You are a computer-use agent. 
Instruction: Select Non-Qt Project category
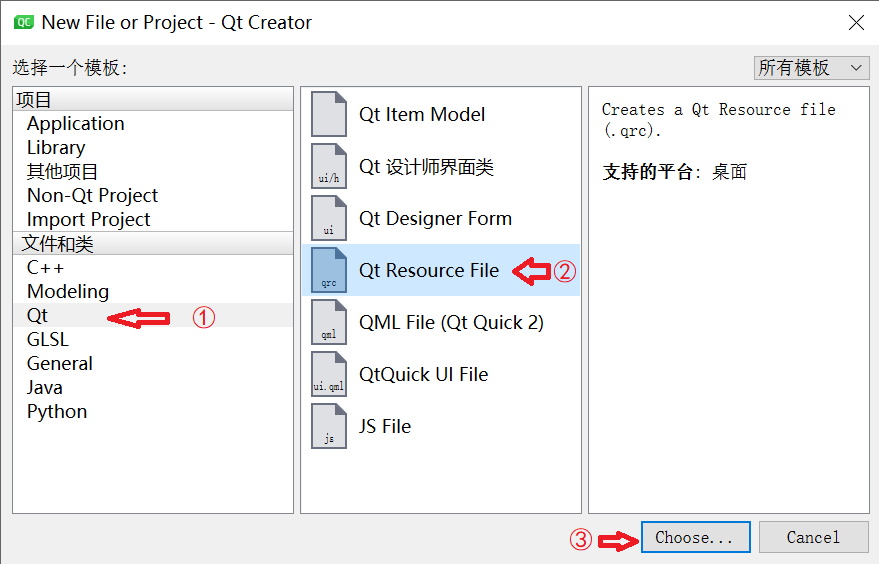[92, 196]
